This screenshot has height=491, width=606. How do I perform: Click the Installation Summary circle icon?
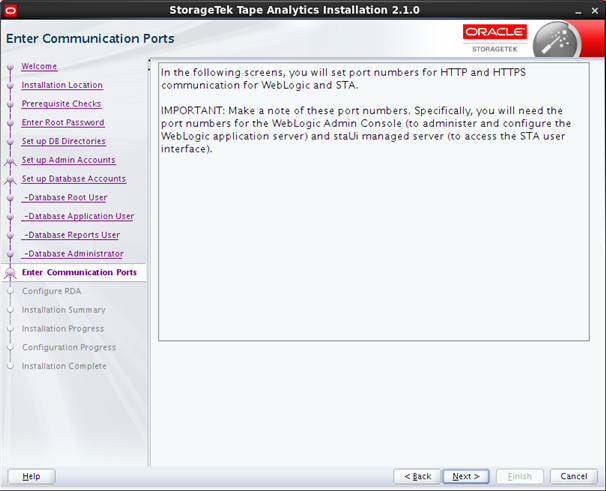pos(10,310)
